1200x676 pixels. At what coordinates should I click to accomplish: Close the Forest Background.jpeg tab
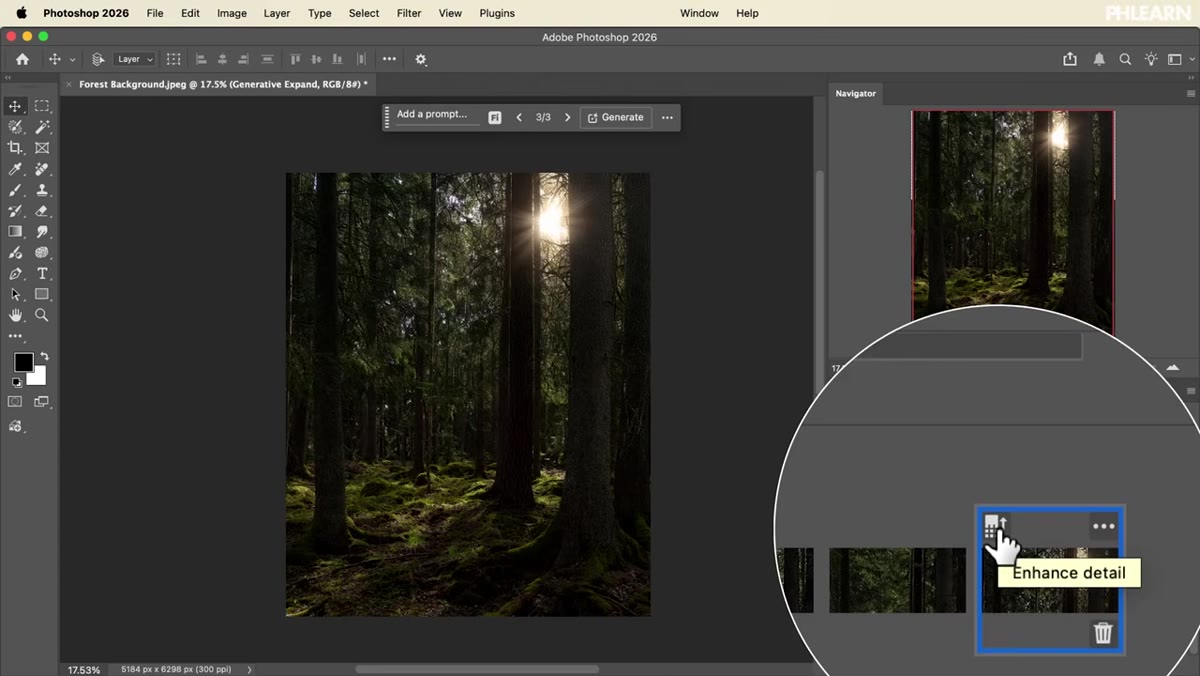(x=68, y=85)
